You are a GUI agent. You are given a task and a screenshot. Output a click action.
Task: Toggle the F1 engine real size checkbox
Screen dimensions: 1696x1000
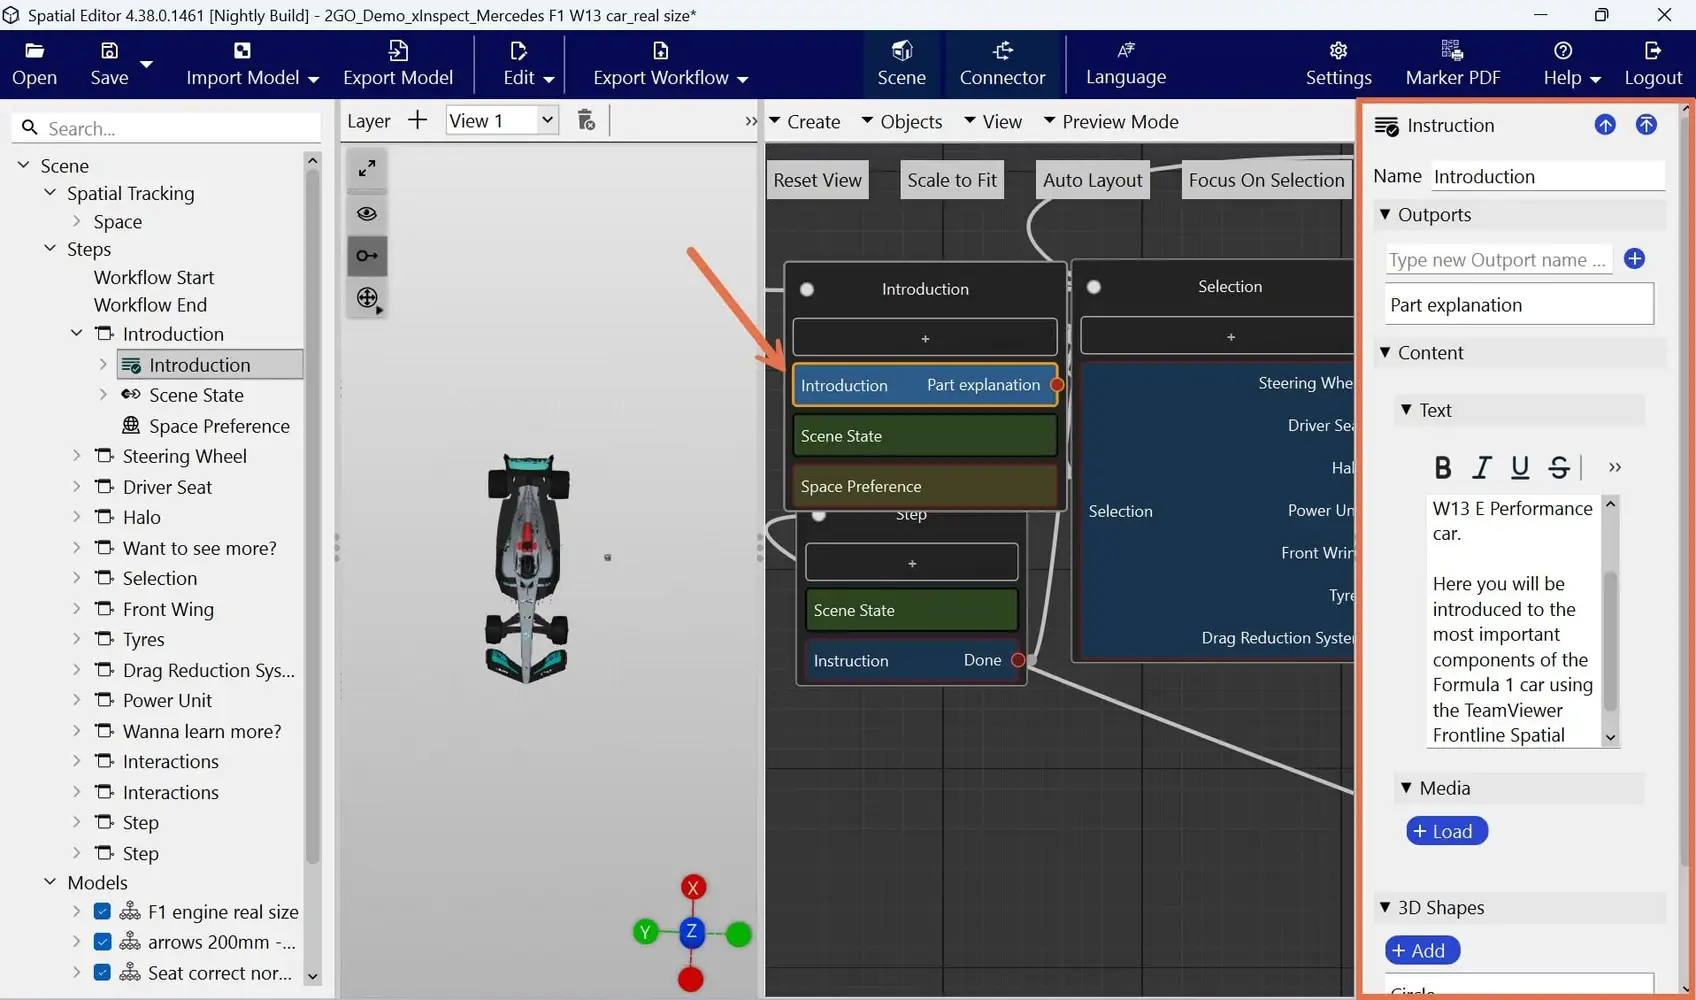pyautogui.click(x=102, y=911)
